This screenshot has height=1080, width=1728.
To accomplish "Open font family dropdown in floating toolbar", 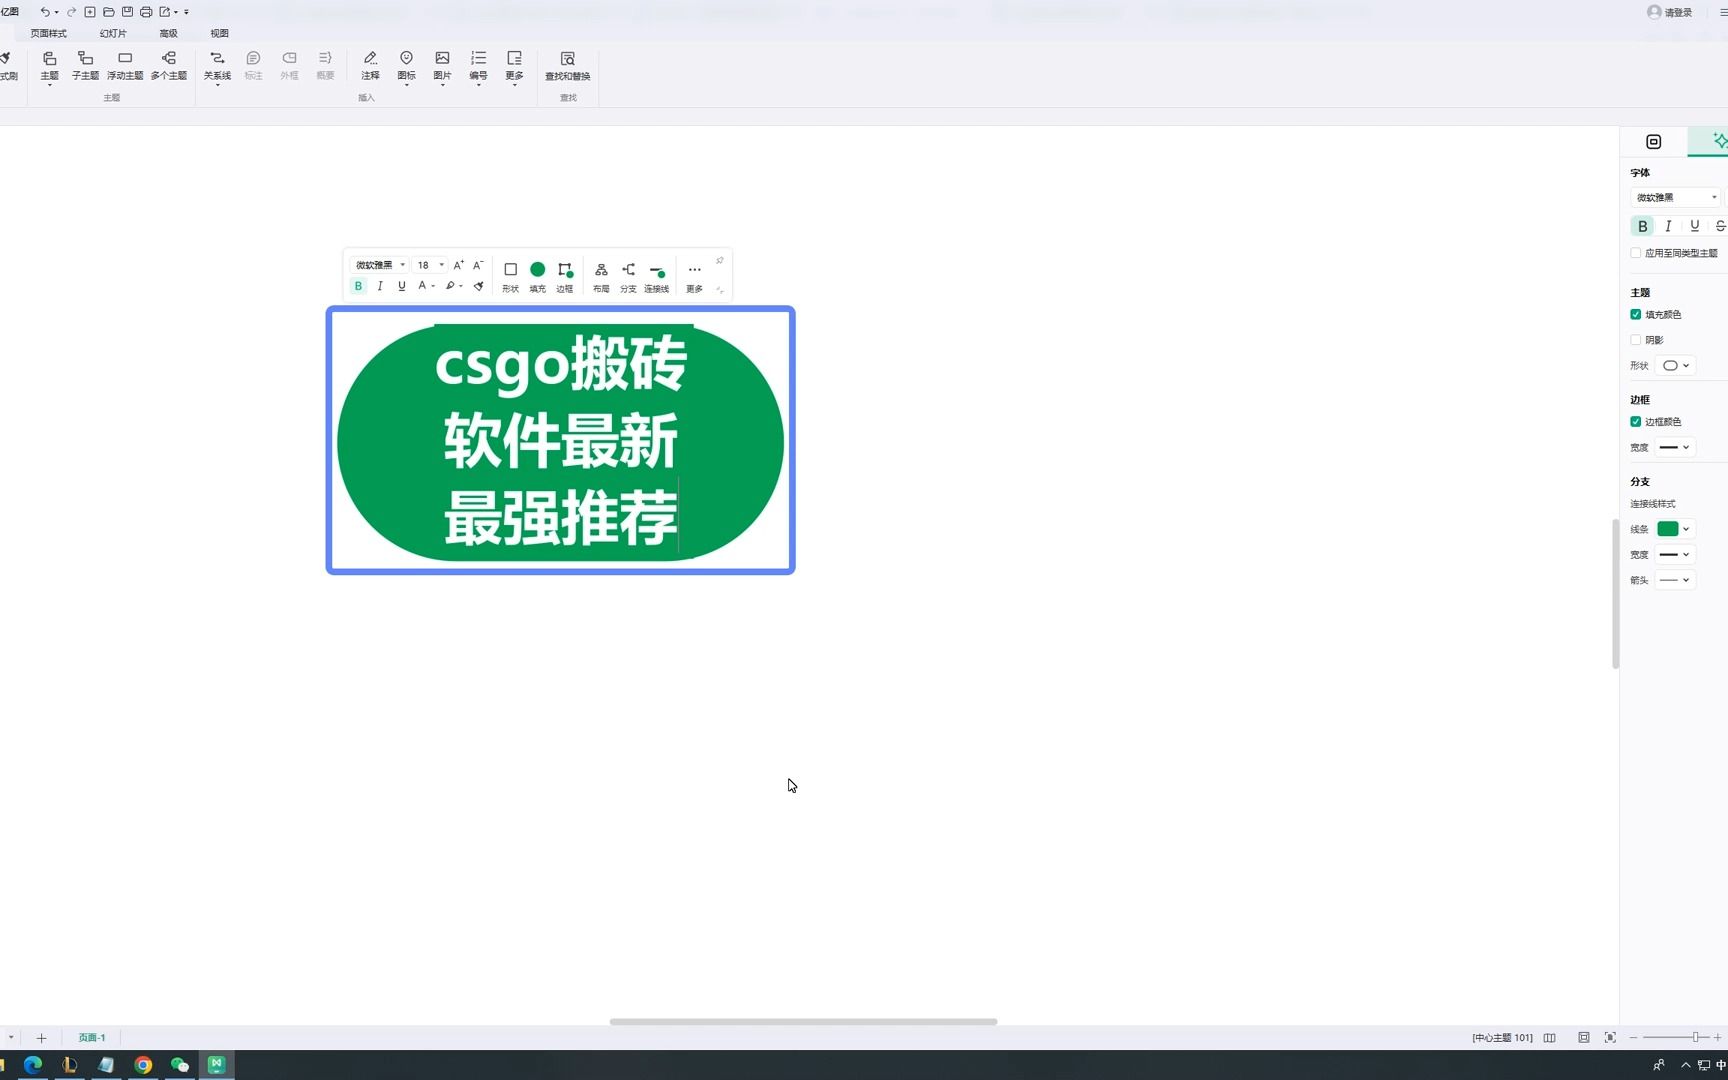I will pos(380,265).
